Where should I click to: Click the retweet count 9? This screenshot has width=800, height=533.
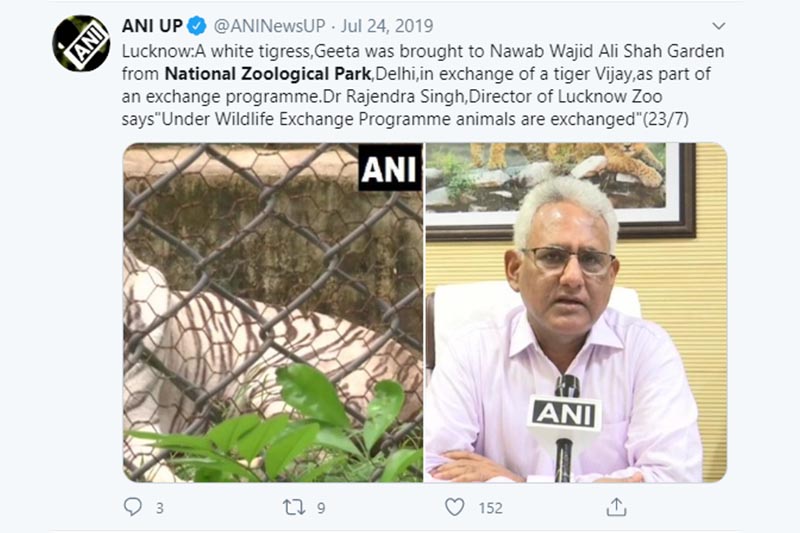[321, 508]
